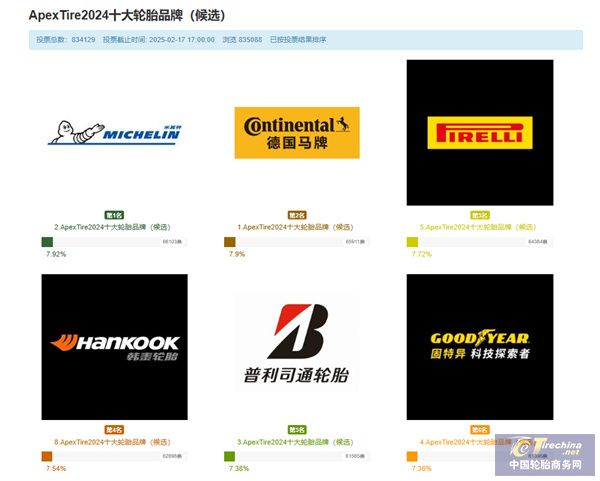Open link '2.ApexTire2024十大轮胎品牌（候选）'
The image size is (600, 481).
[112, 227]
